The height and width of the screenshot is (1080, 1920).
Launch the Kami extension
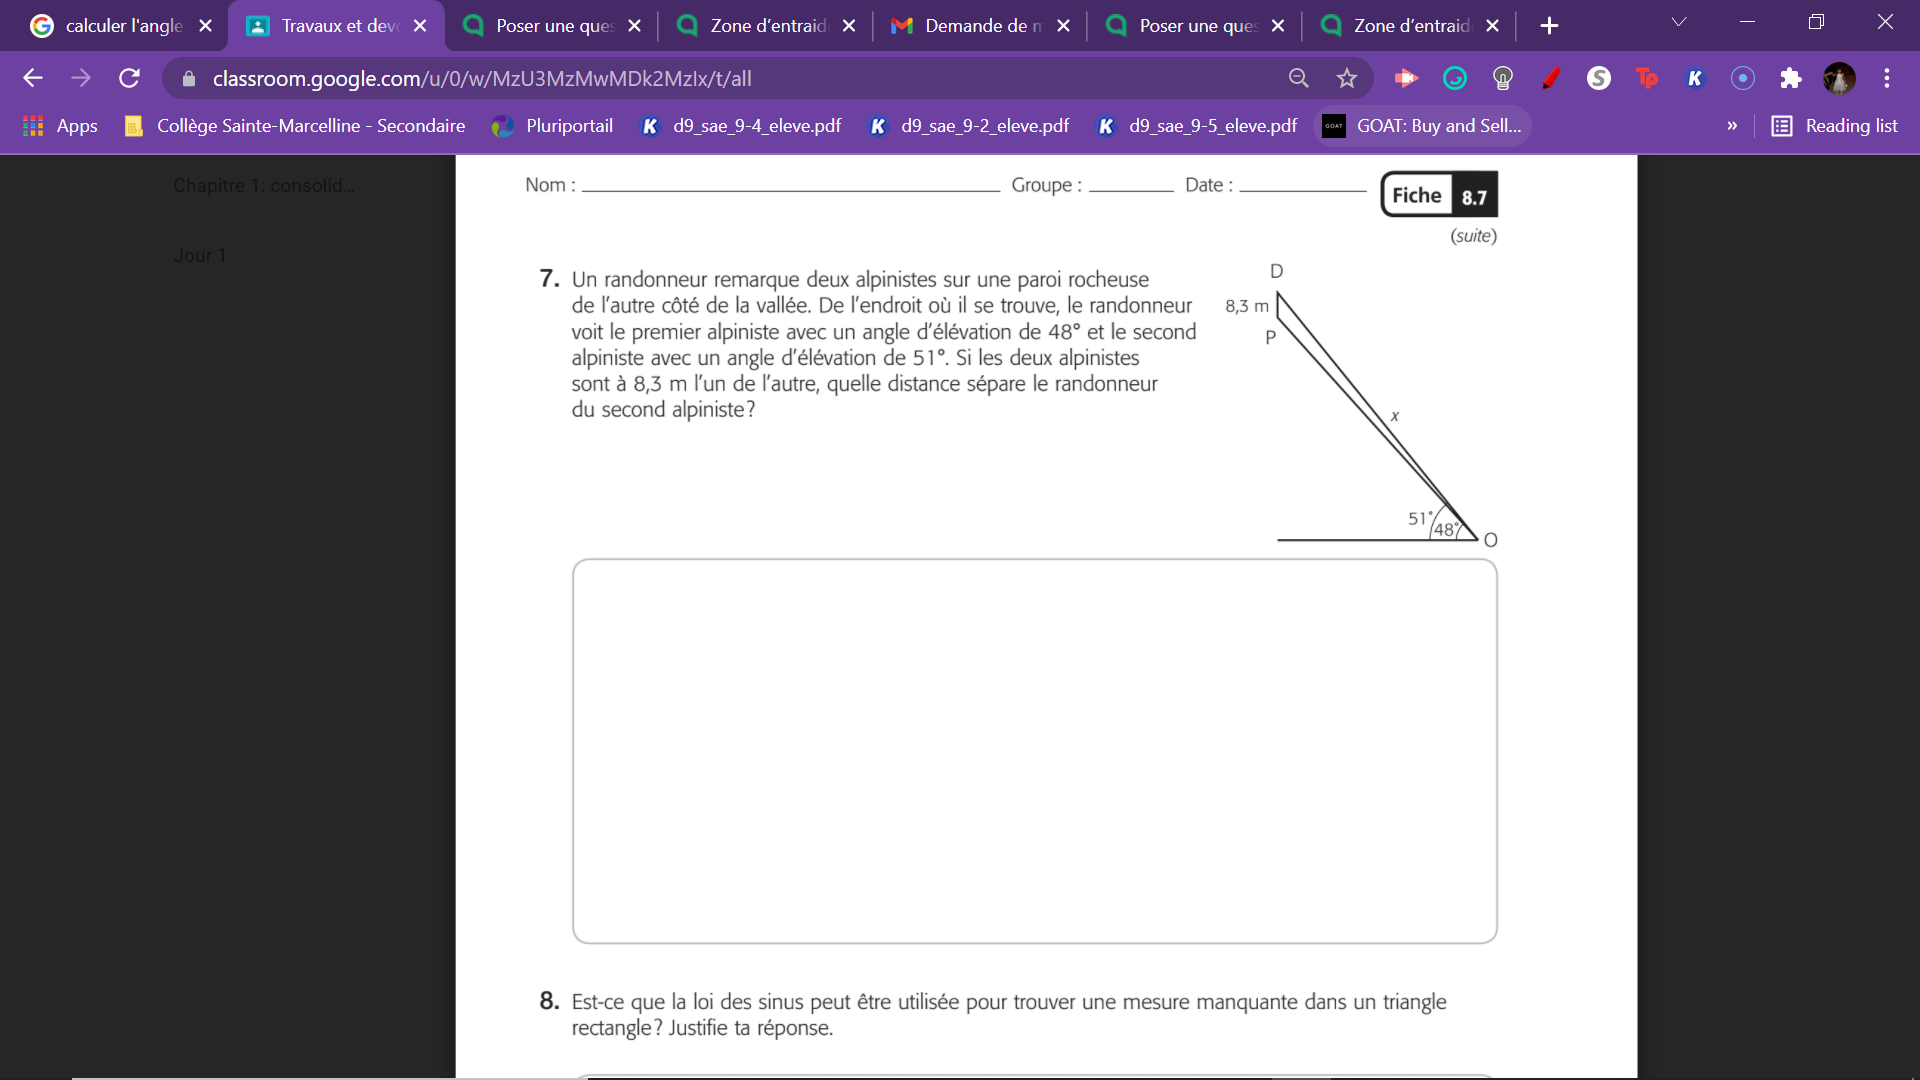click(x=1695, y=78)
